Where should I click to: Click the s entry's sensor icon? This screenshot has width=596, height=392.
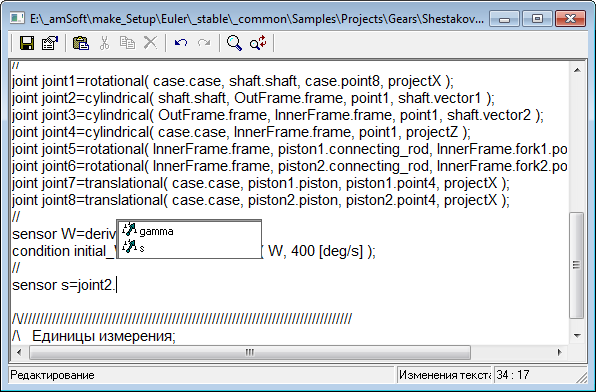(129, 247)
